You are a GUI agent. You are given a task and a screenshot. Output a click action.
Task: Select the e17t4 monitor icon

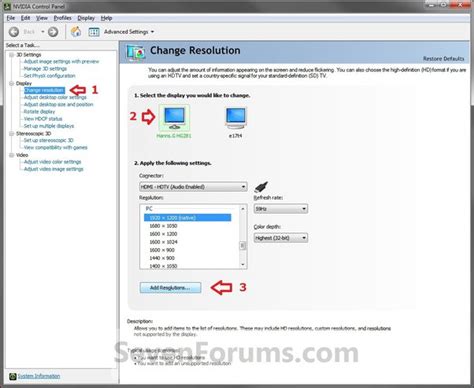click(236, 119)
